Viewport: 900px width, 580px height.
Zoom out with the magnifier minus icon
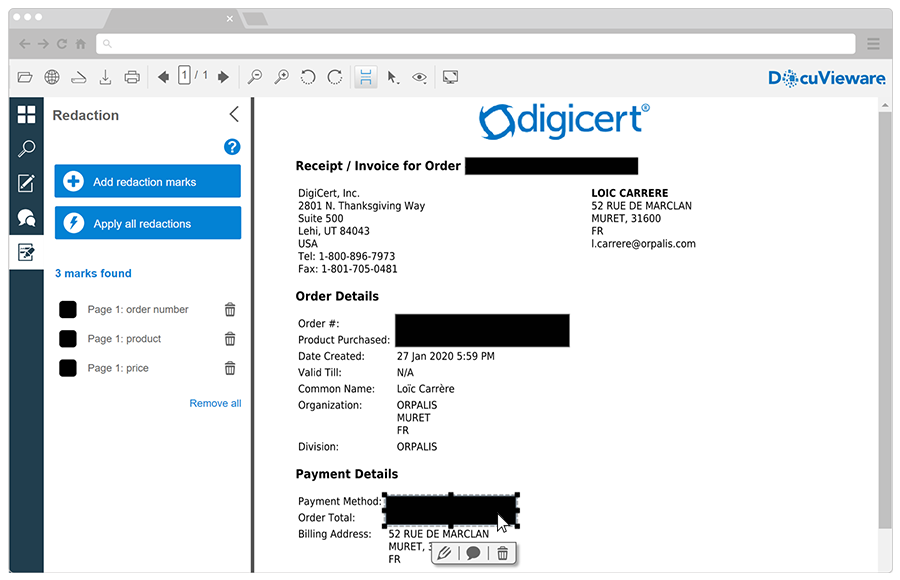click(x=254, y=77)
